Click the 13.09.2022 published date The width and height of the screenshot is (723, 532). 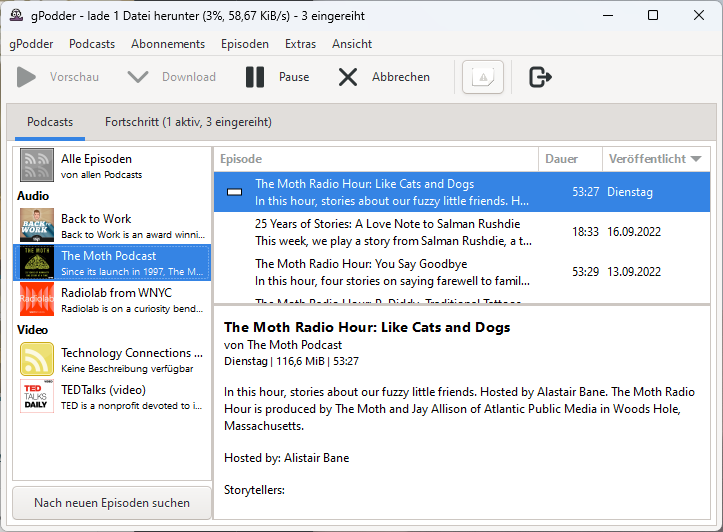634,272
